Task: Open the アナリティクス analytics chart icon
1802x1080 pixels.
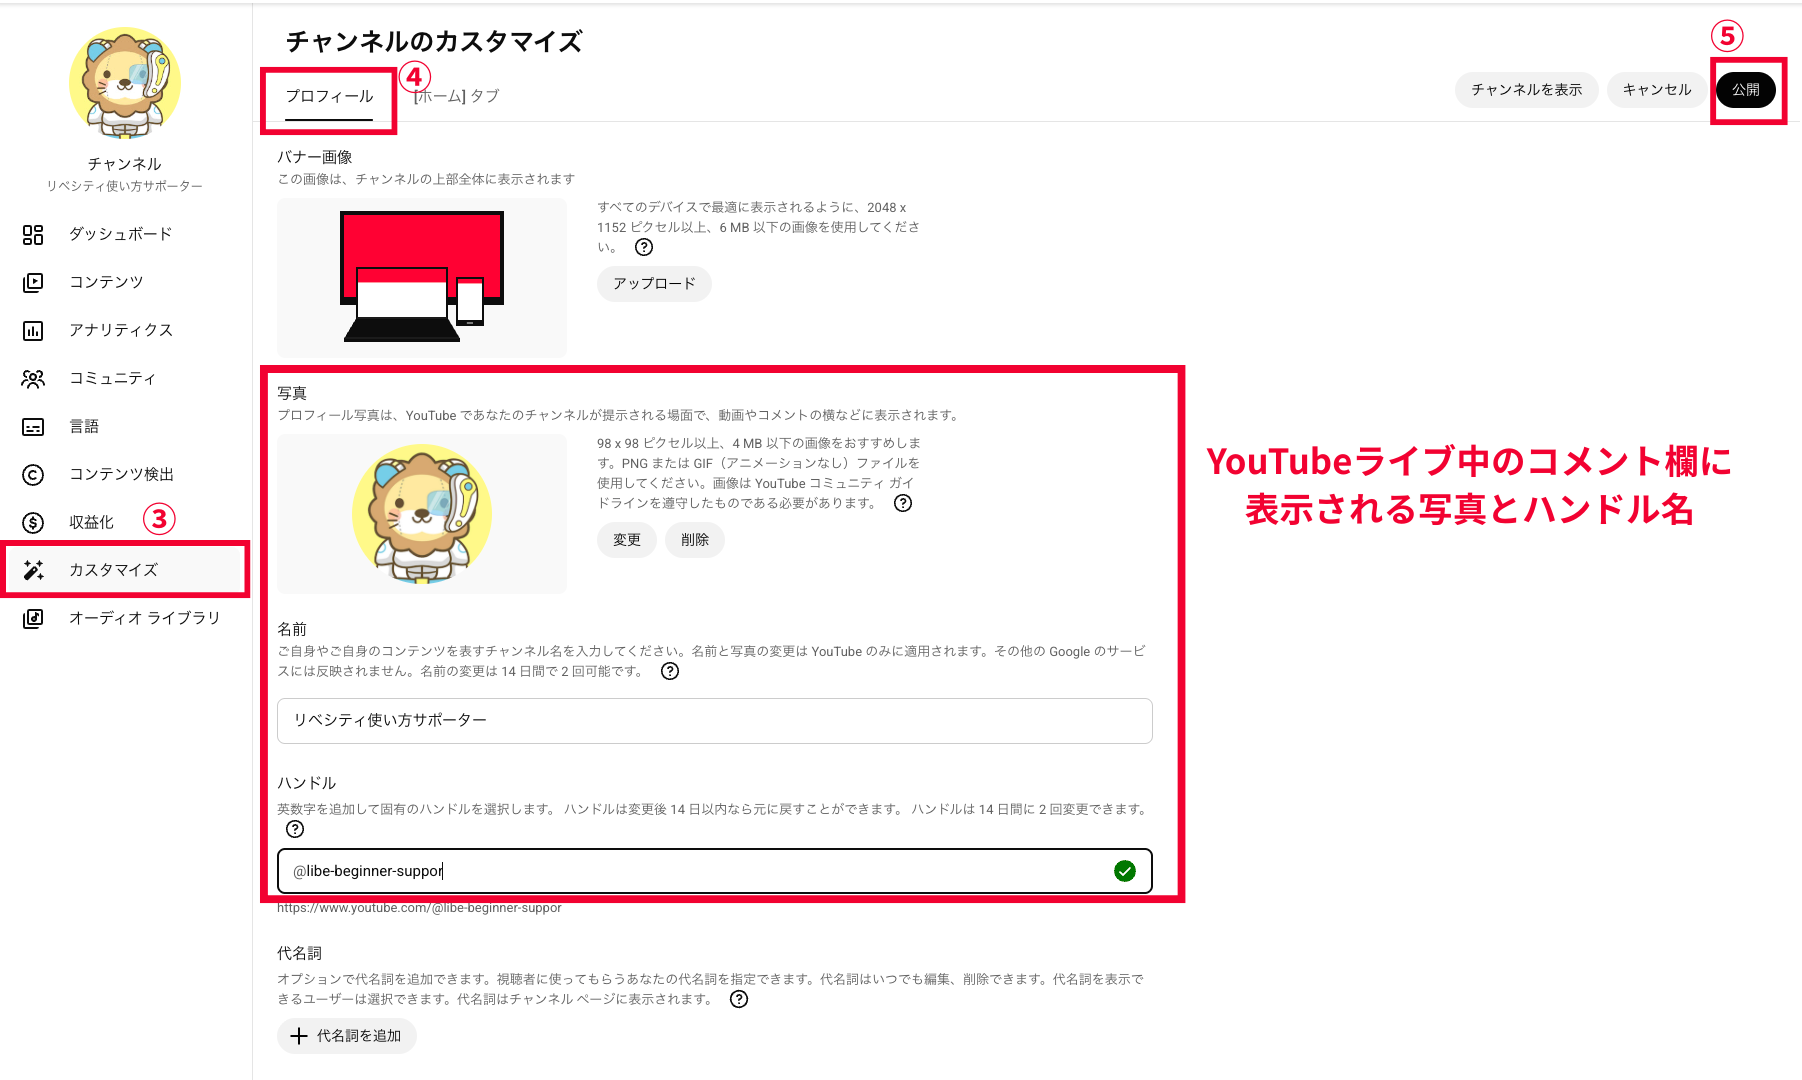Action: tap(33, 330)
